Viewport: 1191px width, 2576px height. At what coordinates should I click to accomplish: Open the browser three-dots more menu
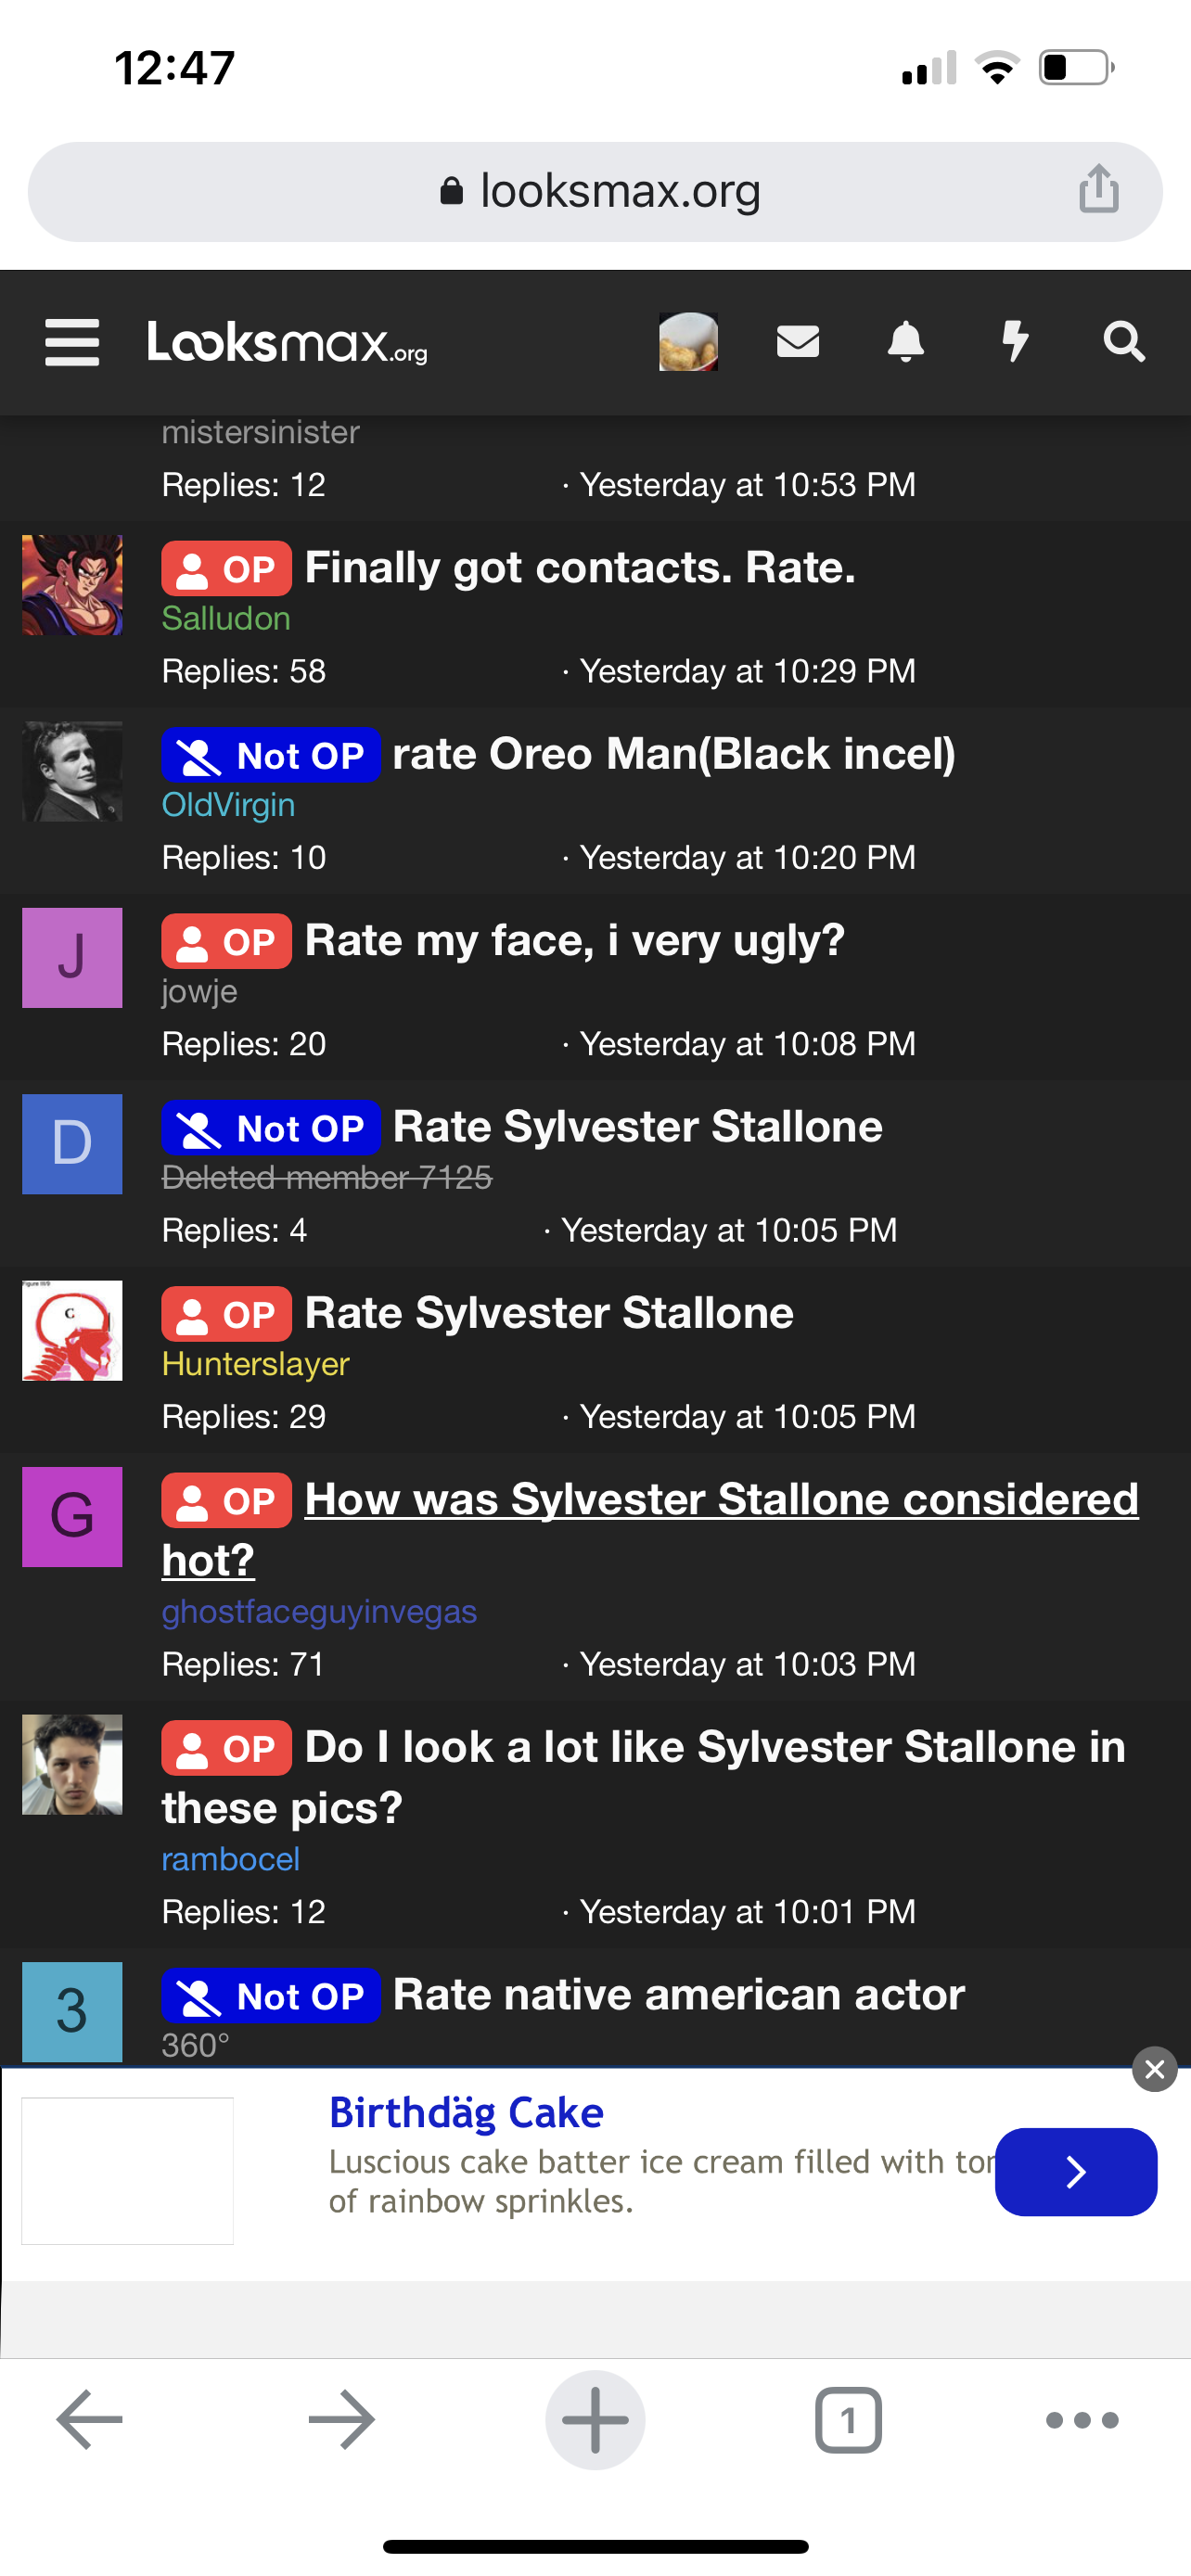click(x=1082, y=2420)
